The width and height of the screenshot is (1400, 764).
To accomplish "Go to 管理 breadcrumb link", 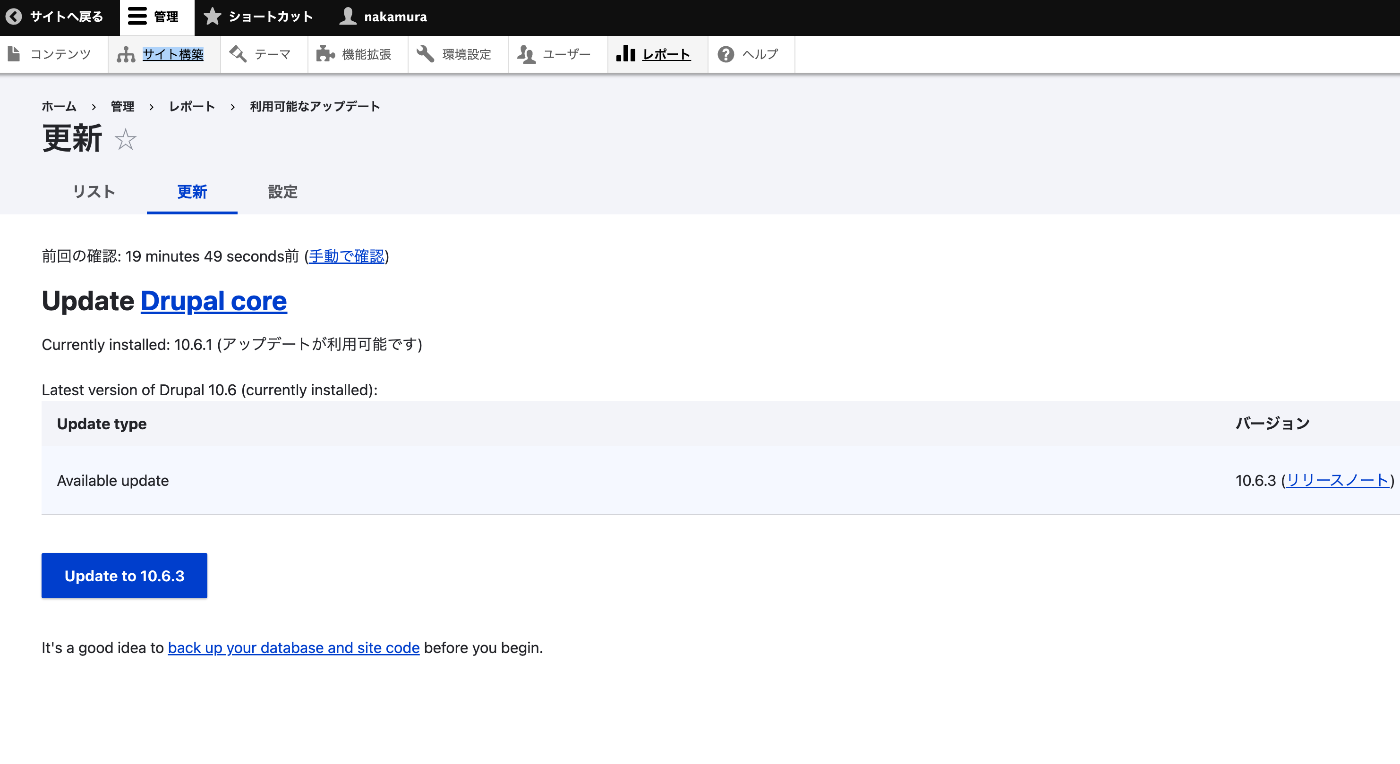I will (122, 106).
